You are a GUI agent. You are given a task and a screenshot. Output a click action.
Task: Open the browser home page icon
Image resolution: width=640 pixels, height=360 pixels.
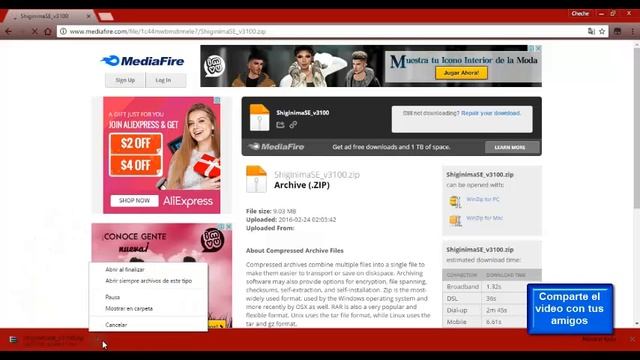[x=48, y=31]
